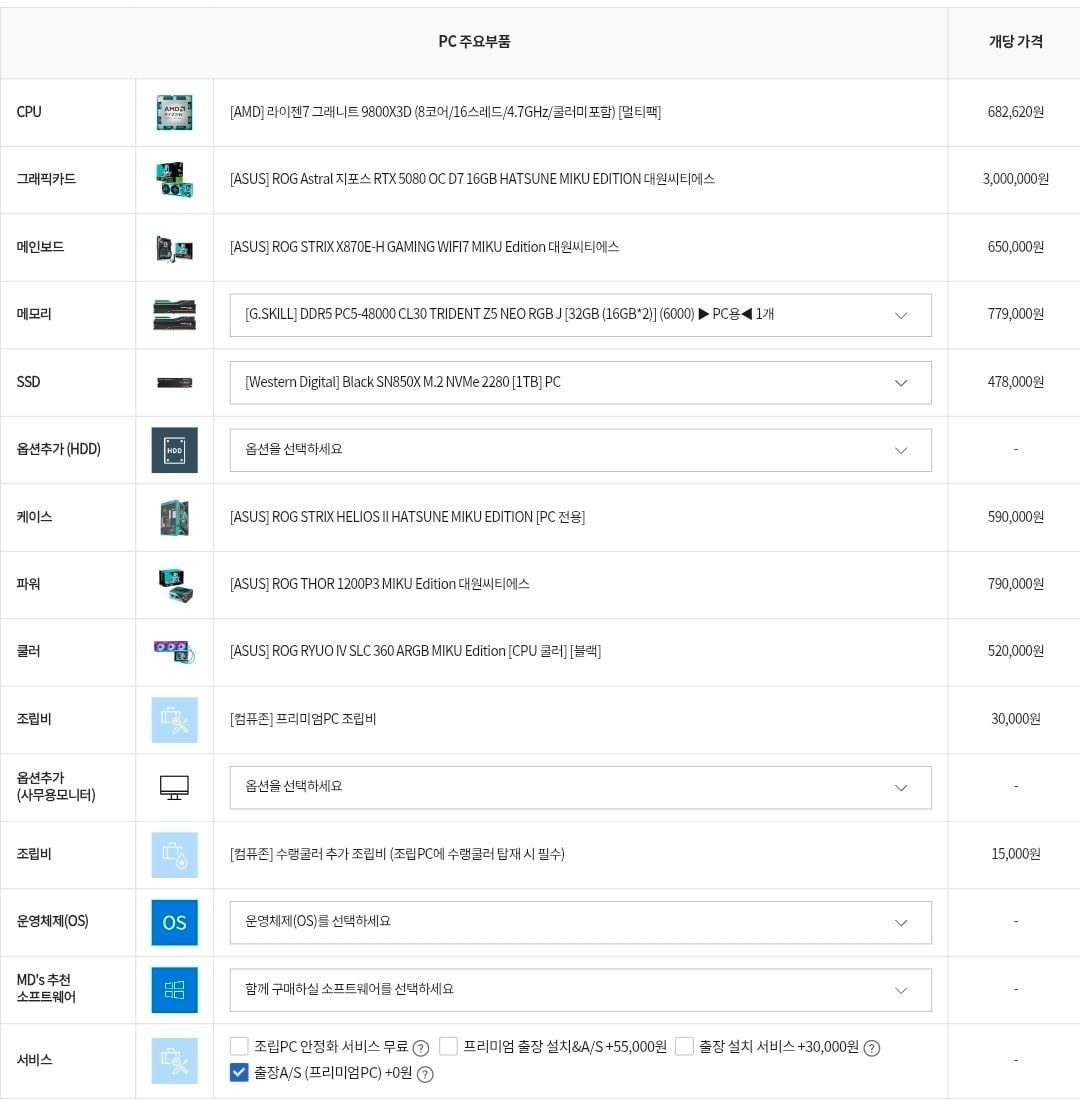Click help icon next to 출장 설치 서비스
The image size is (1080, 1100).
(871, 1048)
